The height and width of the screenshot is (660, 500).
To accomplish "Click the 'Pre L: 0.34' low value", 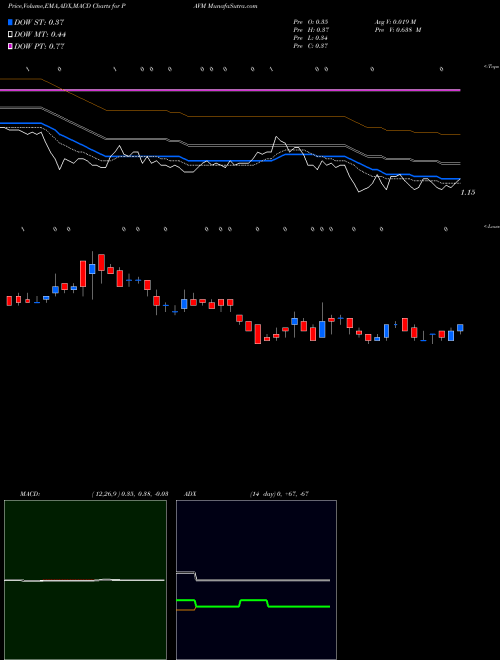I will pos(311,38).
